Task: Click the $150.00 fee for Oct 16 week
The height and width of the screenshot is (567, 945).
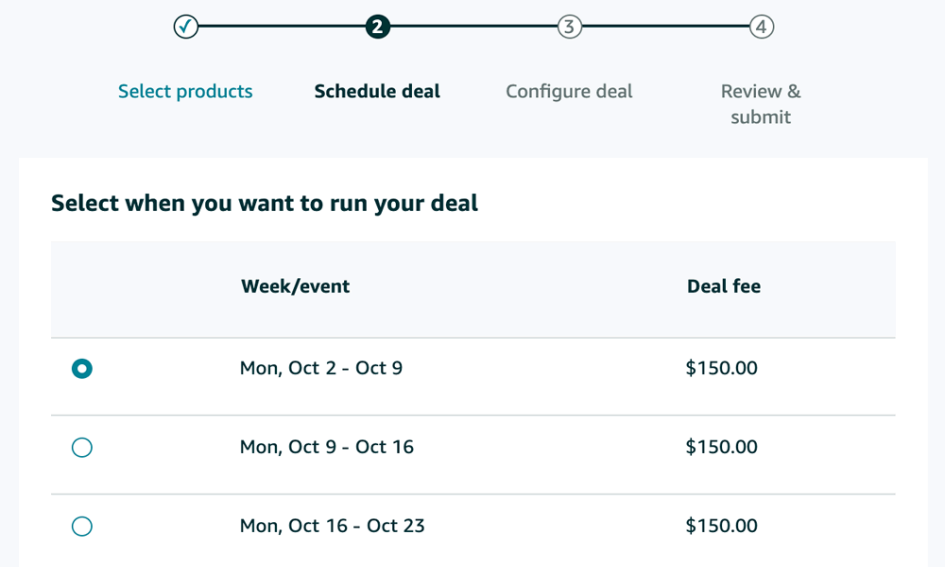Action: (x=721, y=526)
